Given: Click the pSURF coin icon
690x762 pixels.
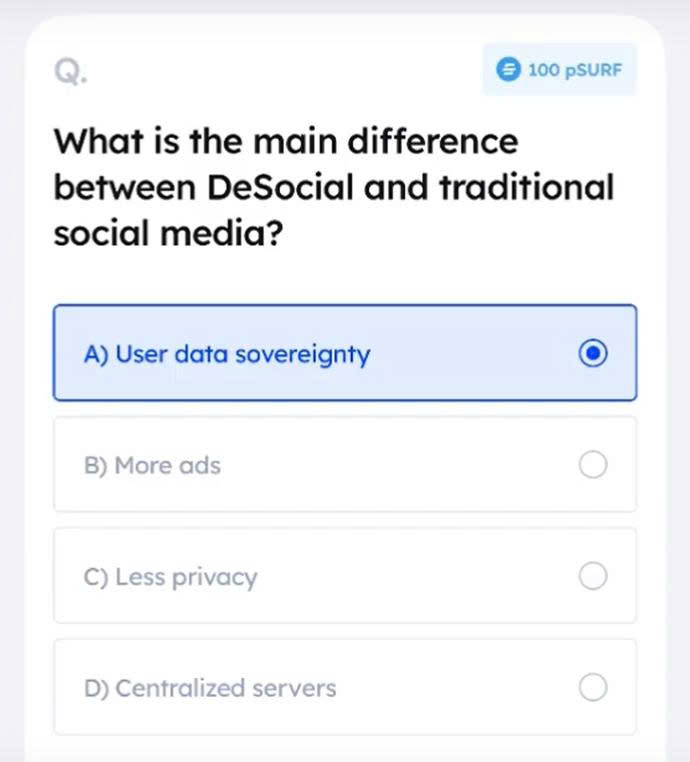Looking at the screenshot, I should [508, 70].
